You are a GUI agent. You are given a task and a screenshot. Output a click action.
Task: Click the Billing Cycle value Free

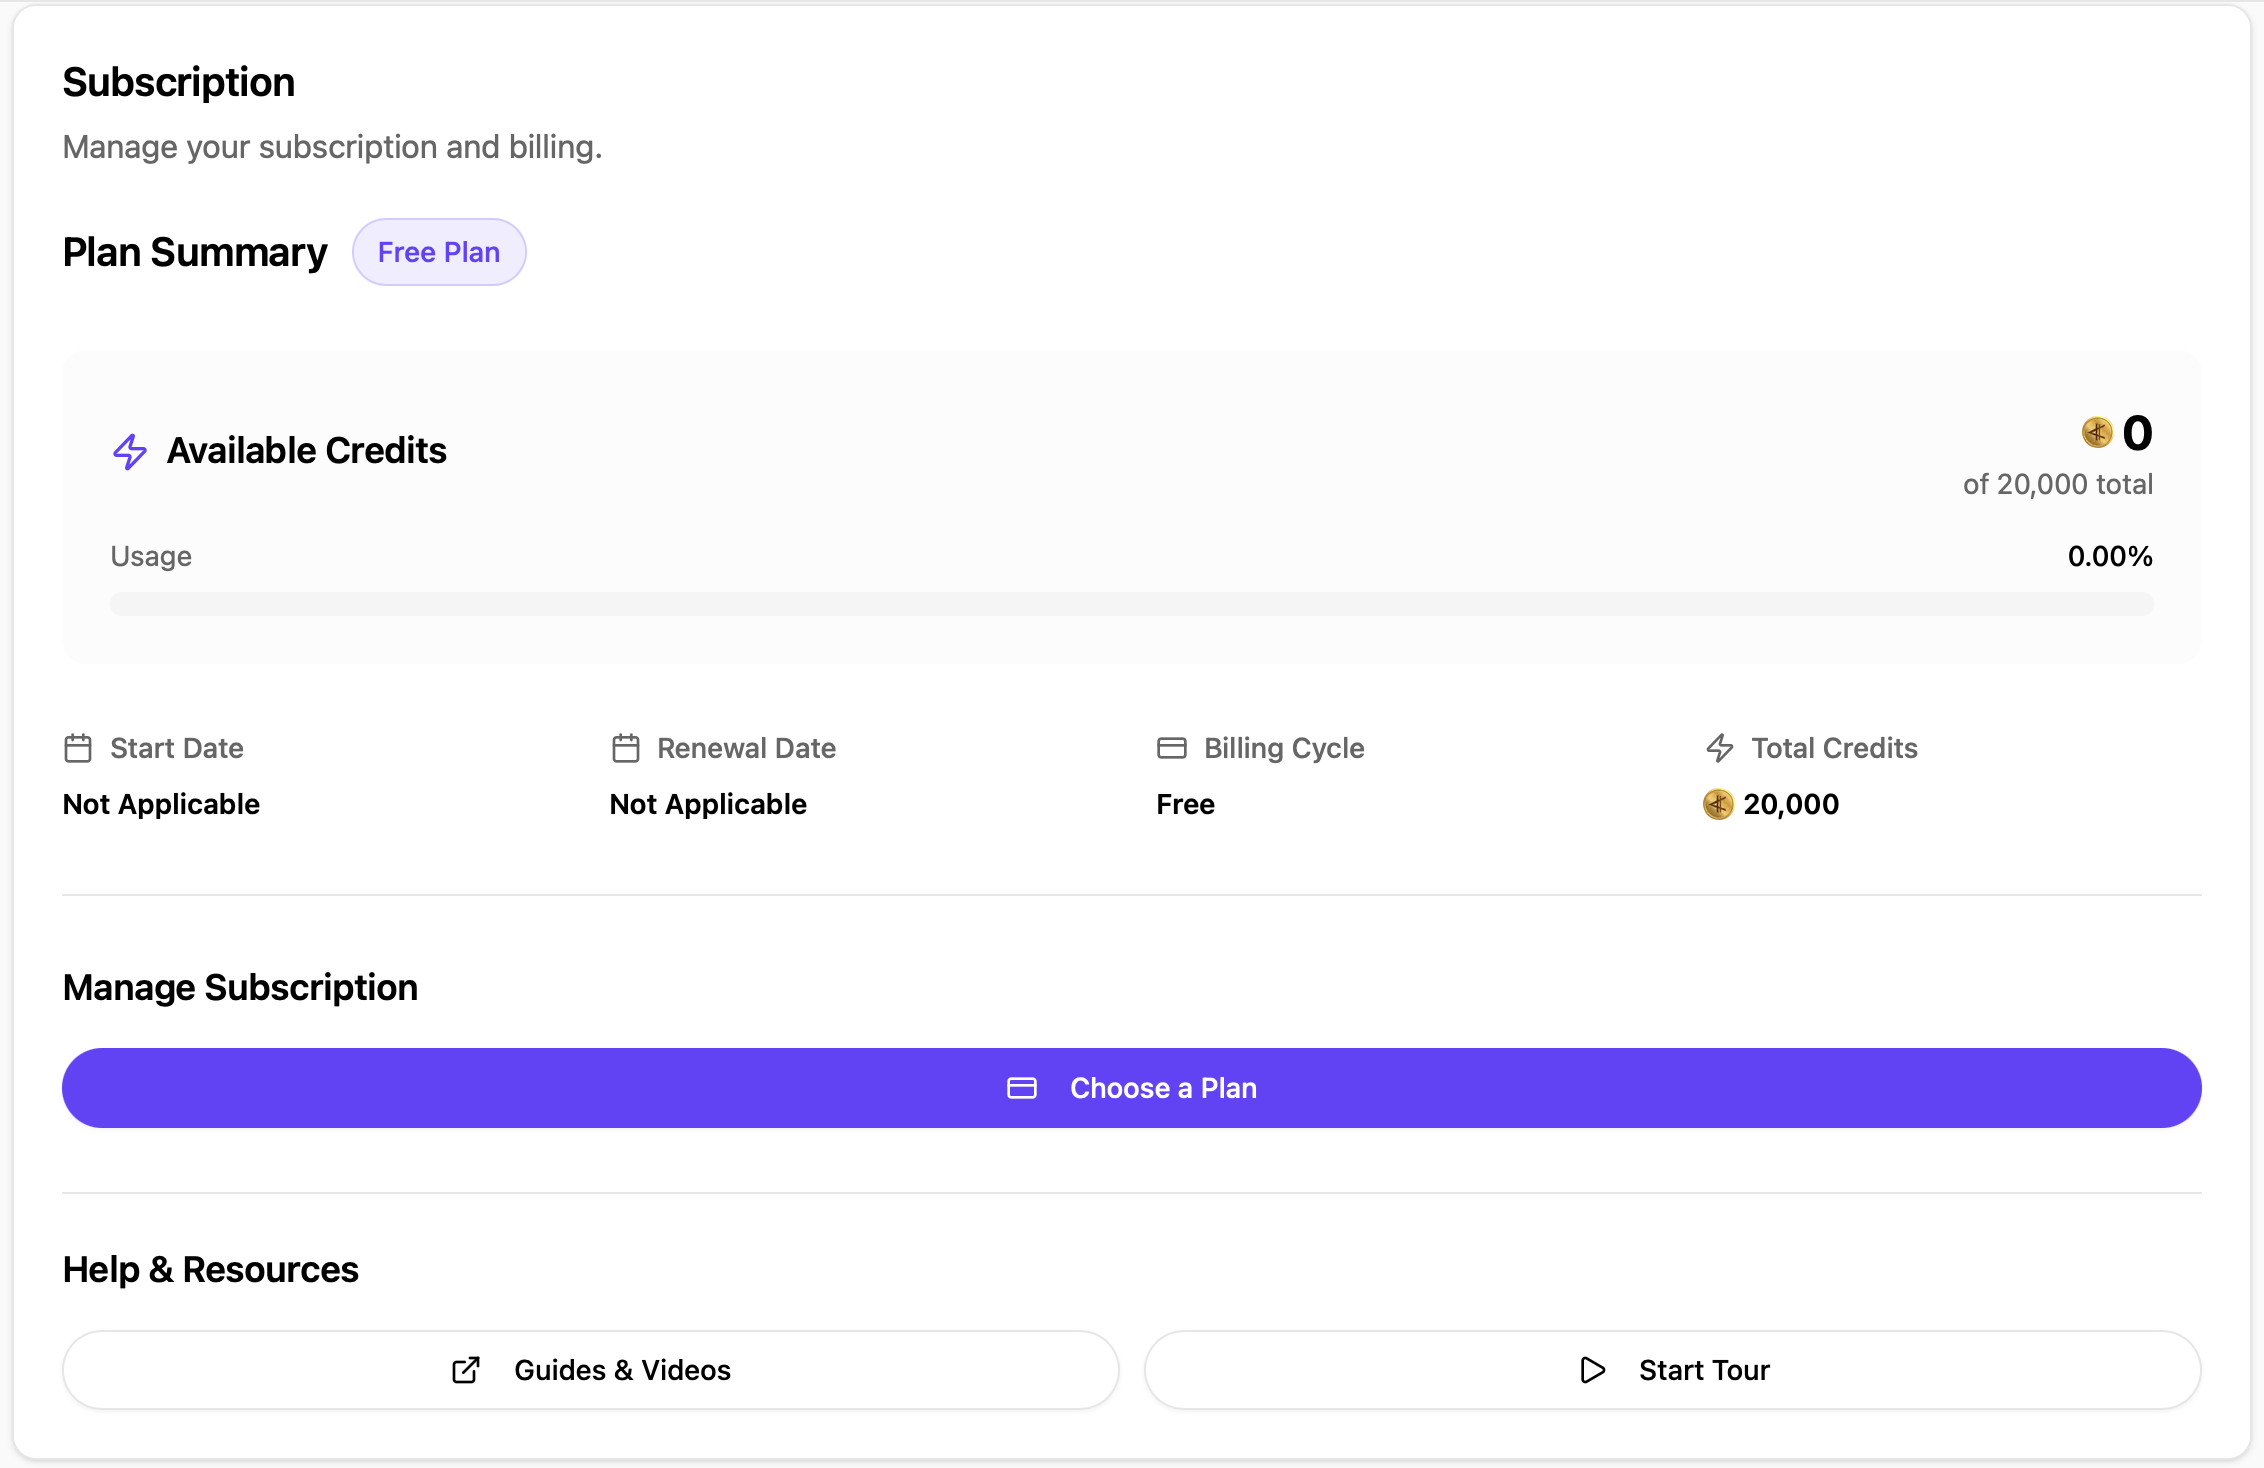pyautogui.click(x=1185, y=804)
